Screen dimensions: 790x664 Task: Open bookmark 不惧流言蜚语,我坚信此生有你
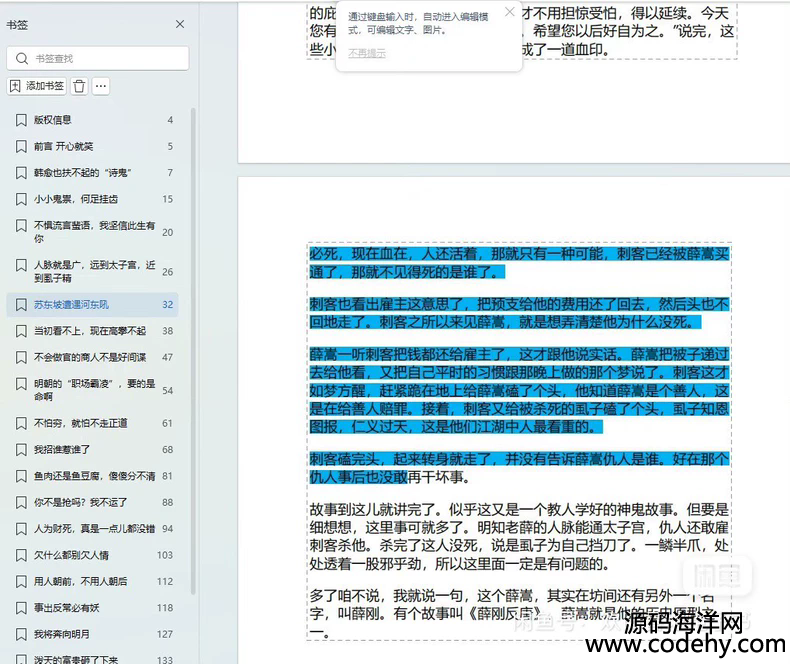pyautogui.click(x=93, y=232)
